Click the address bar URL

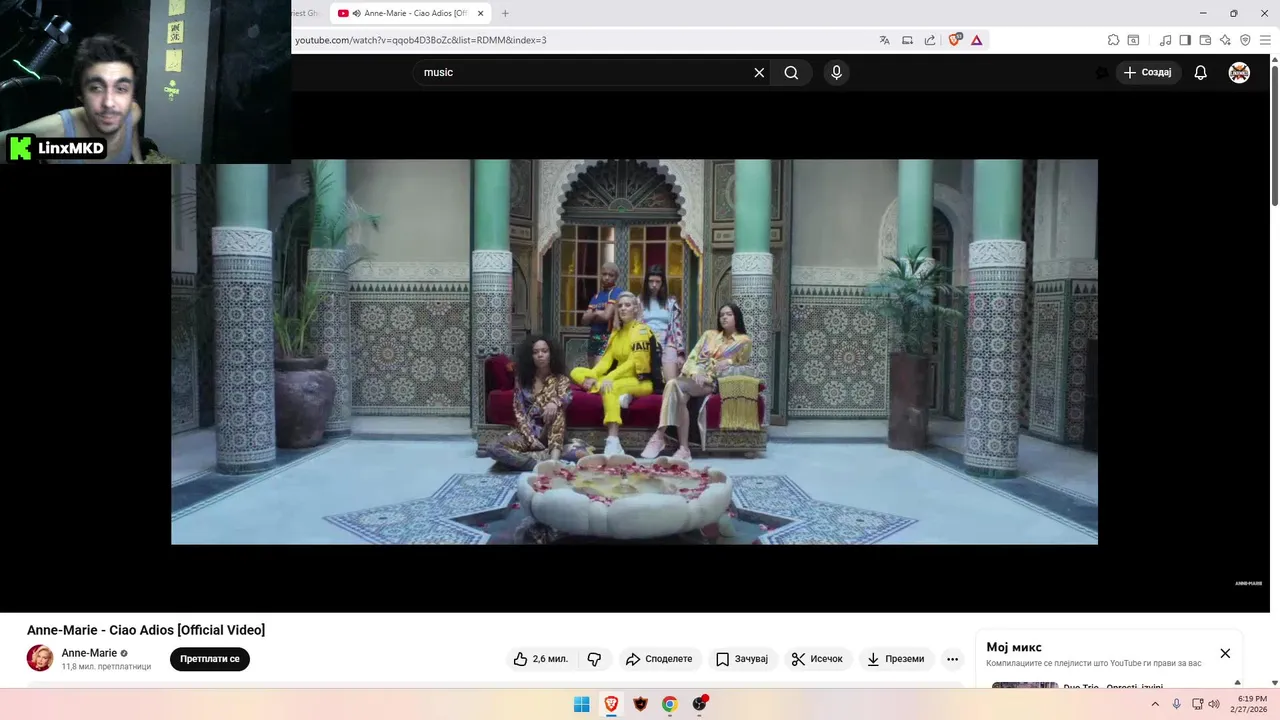tap(421, 40)
